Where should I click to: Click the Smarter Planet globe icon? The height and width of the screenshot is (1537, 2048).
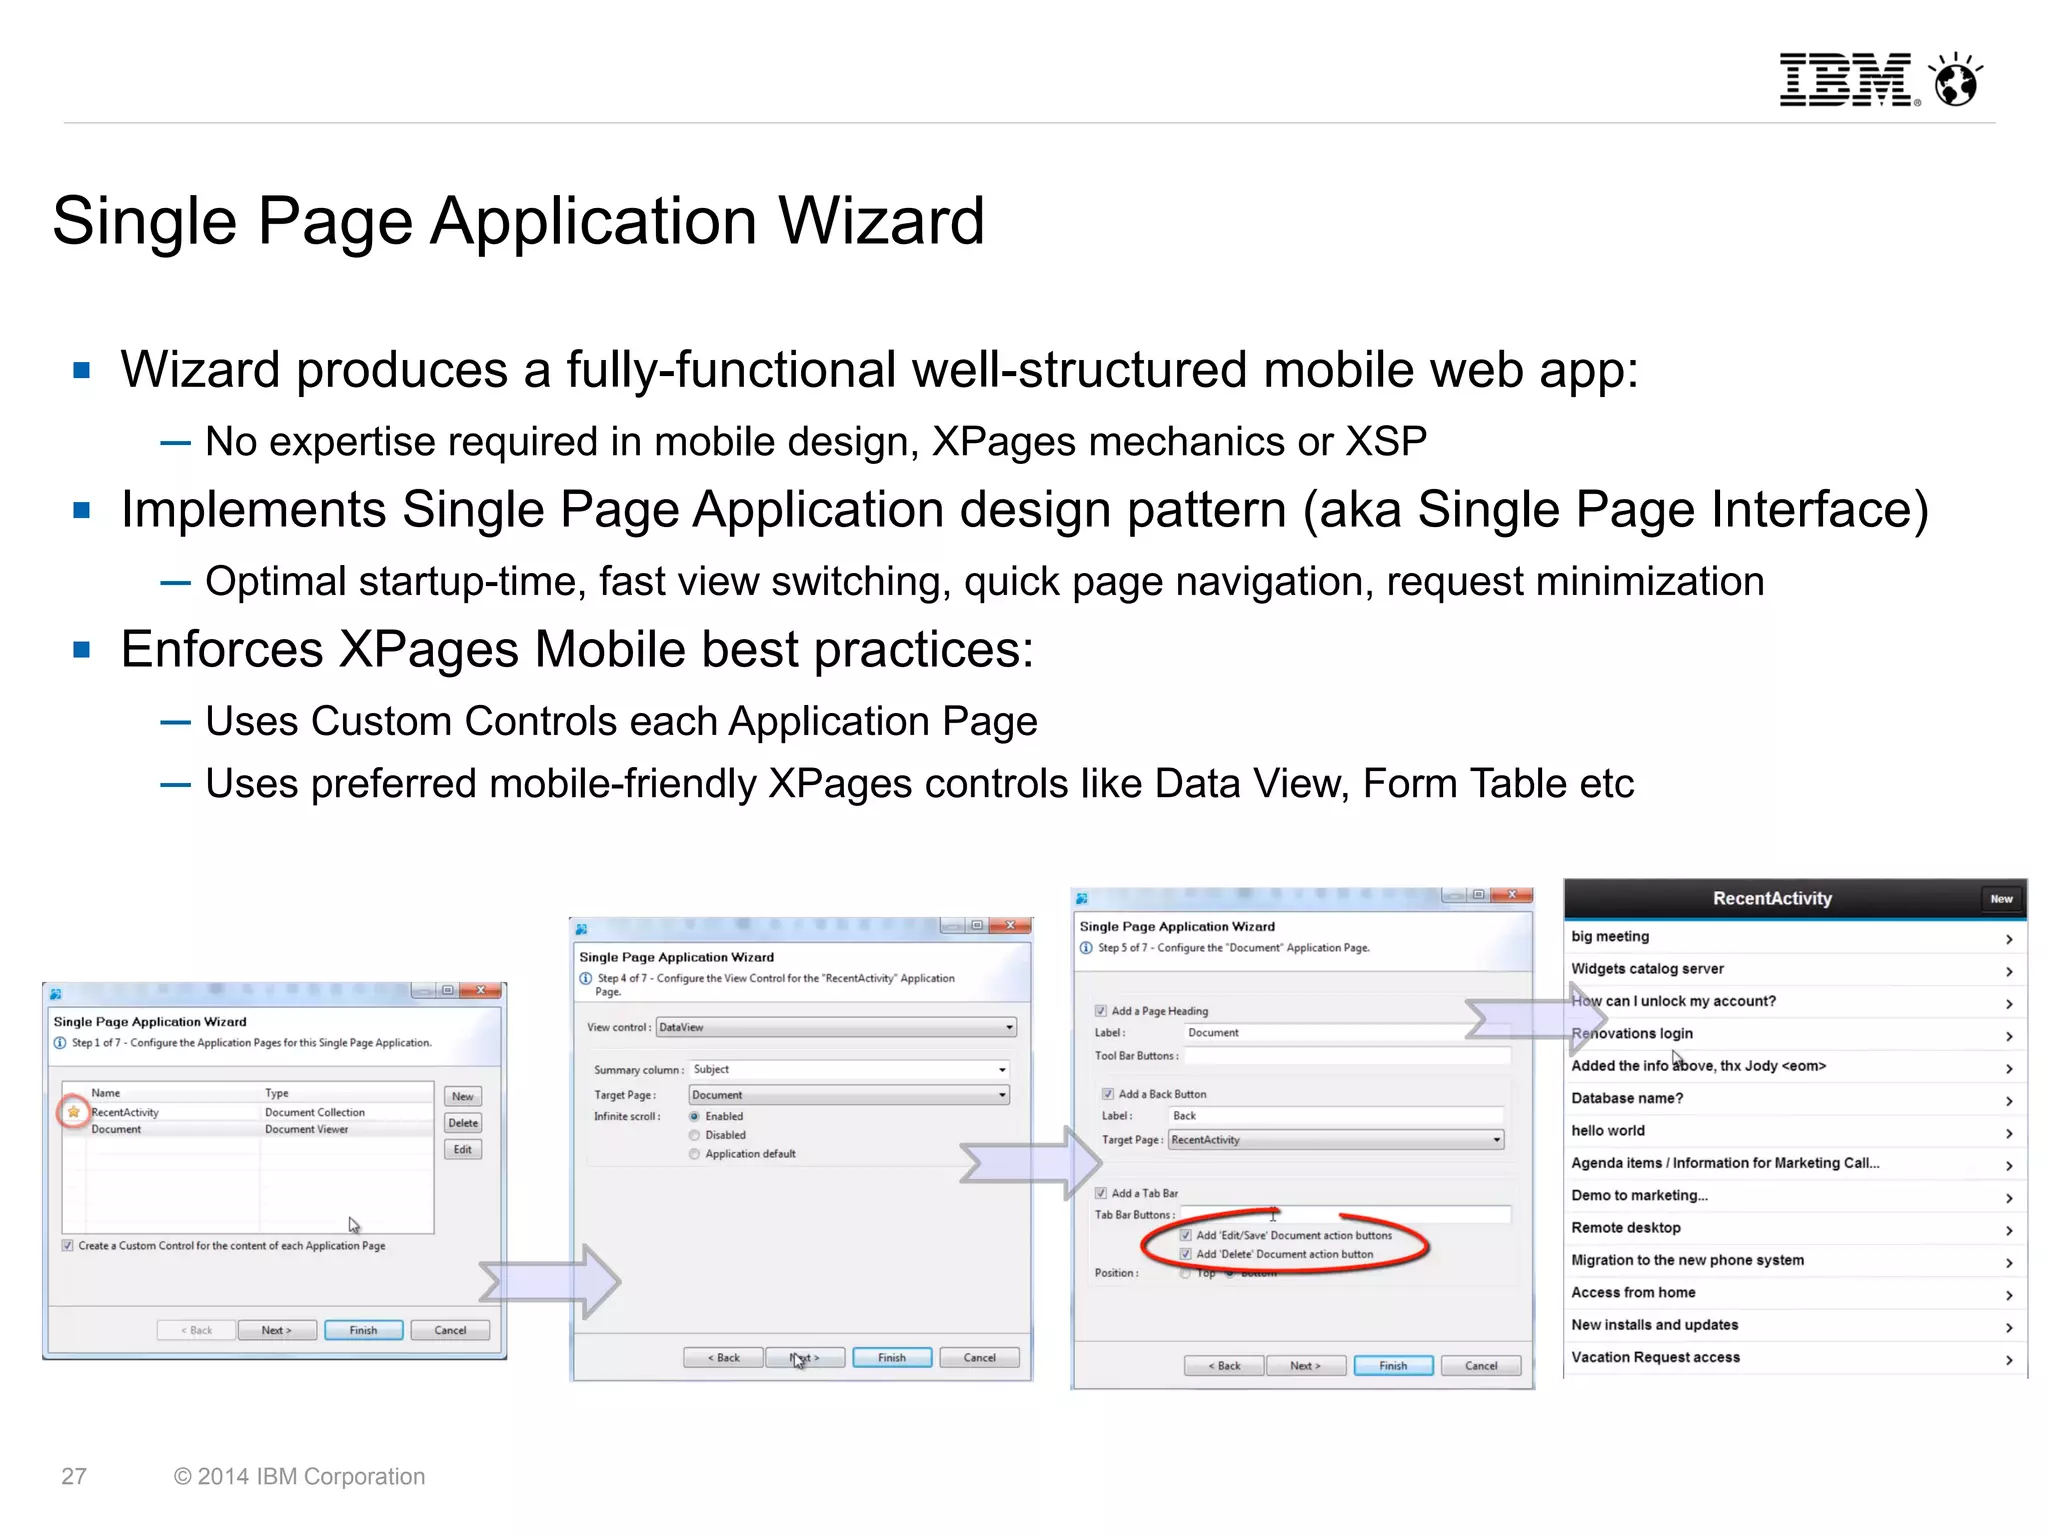pos(1956,80)
